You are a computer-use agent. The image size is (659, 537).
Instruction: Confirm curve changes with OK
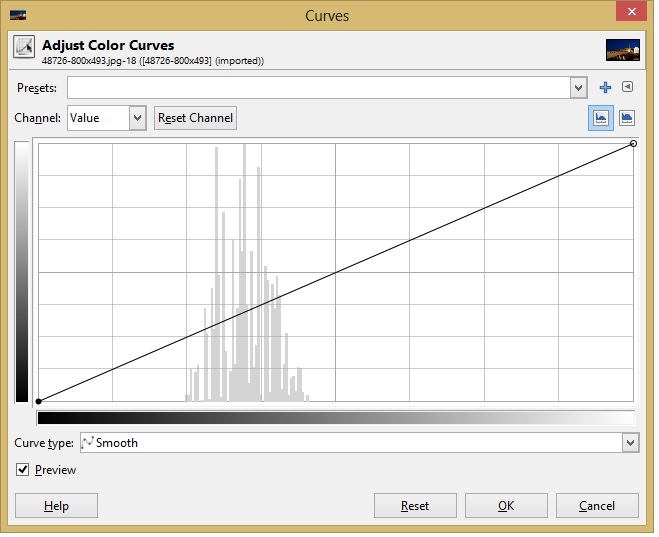pos(506,506)
